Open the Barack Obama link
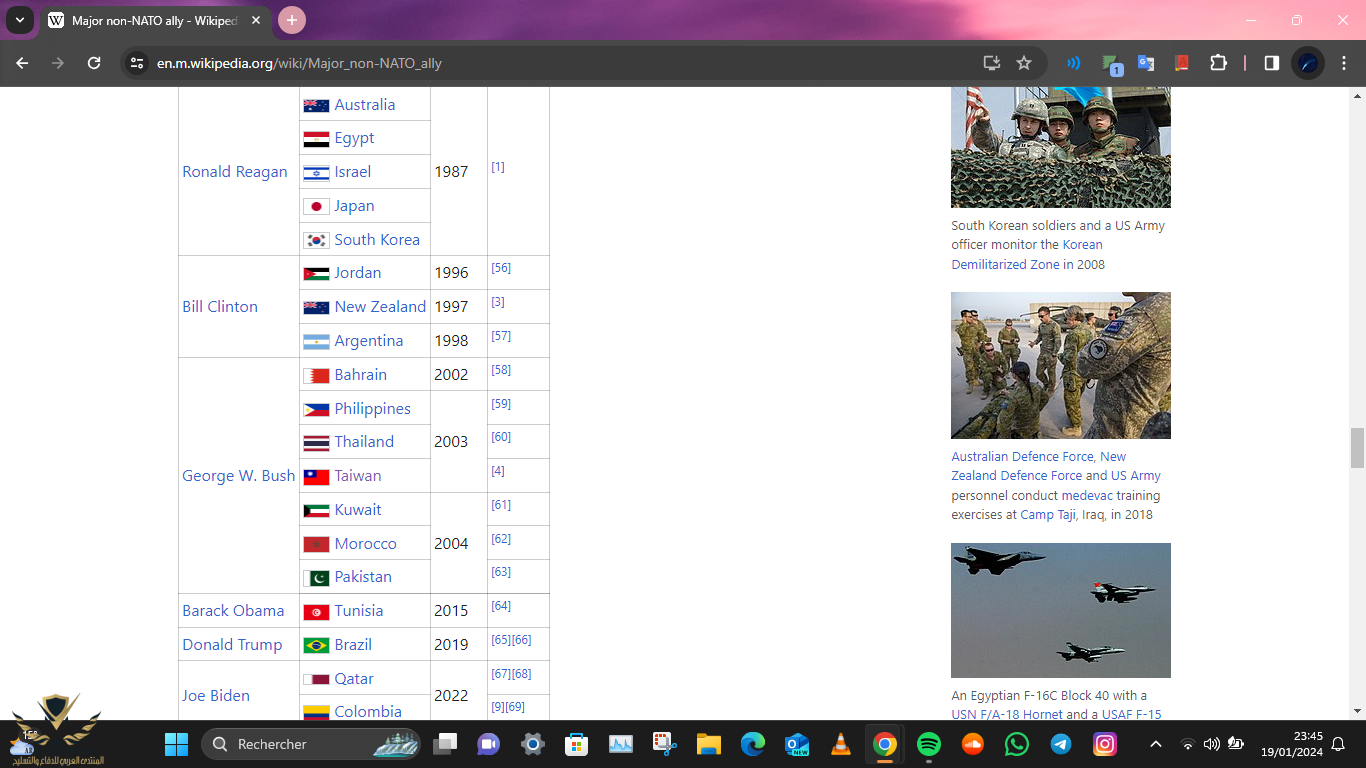This screenshot has width=1366, height=768. click(x=233, y=611)
